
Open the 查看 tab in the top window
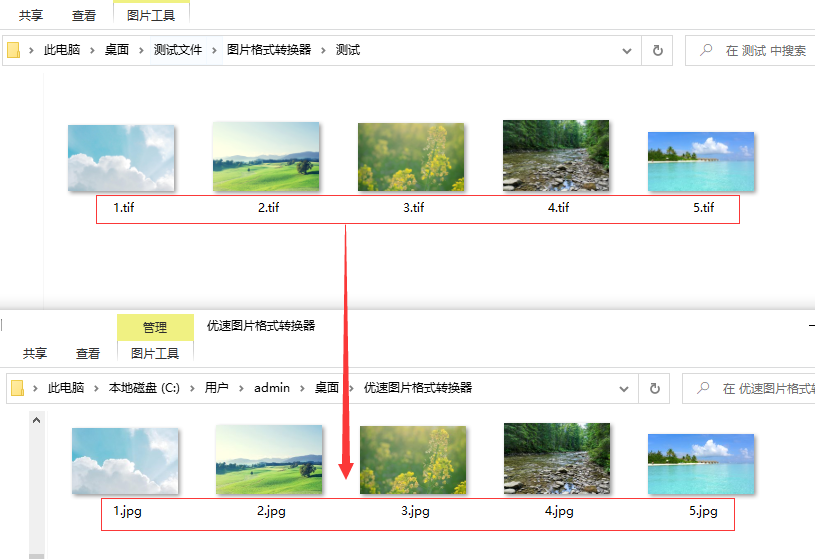click(84, 16)
